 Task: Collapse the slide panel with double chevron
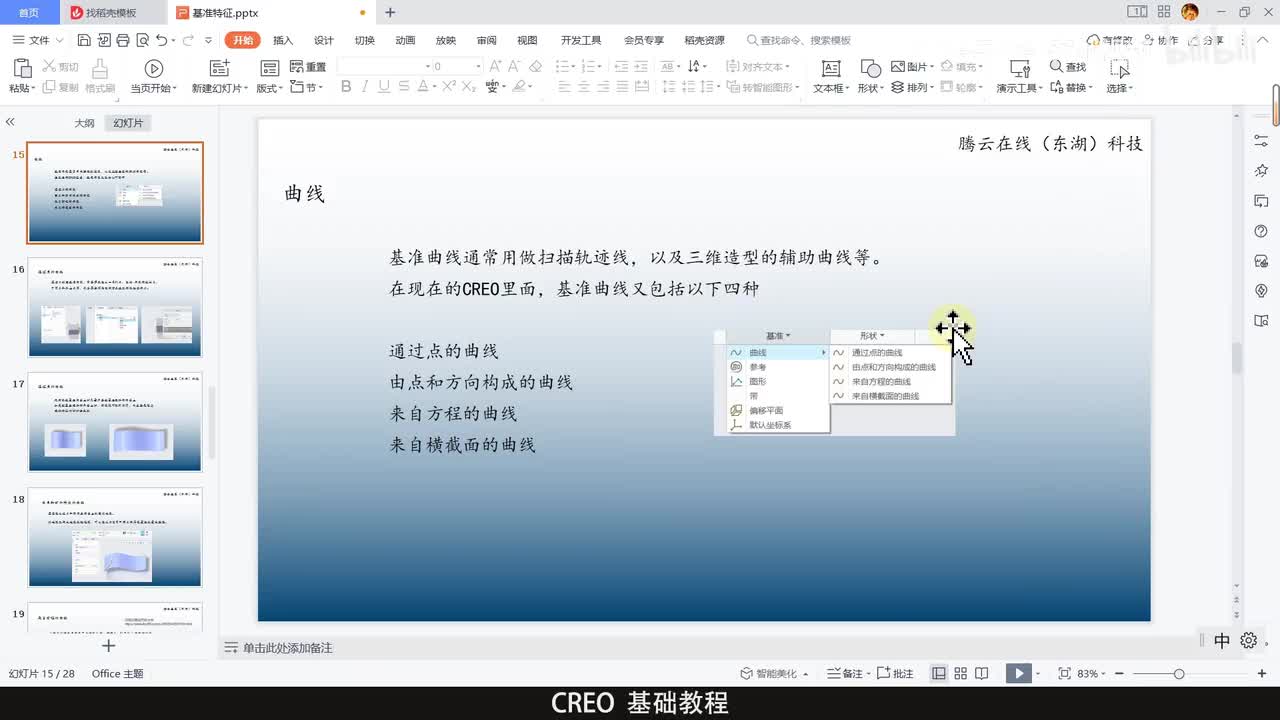10,122
